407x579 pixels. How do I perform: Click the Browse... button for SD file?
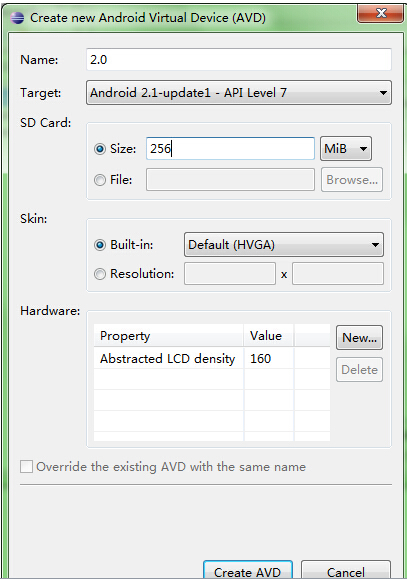click(x=352, y=180)
